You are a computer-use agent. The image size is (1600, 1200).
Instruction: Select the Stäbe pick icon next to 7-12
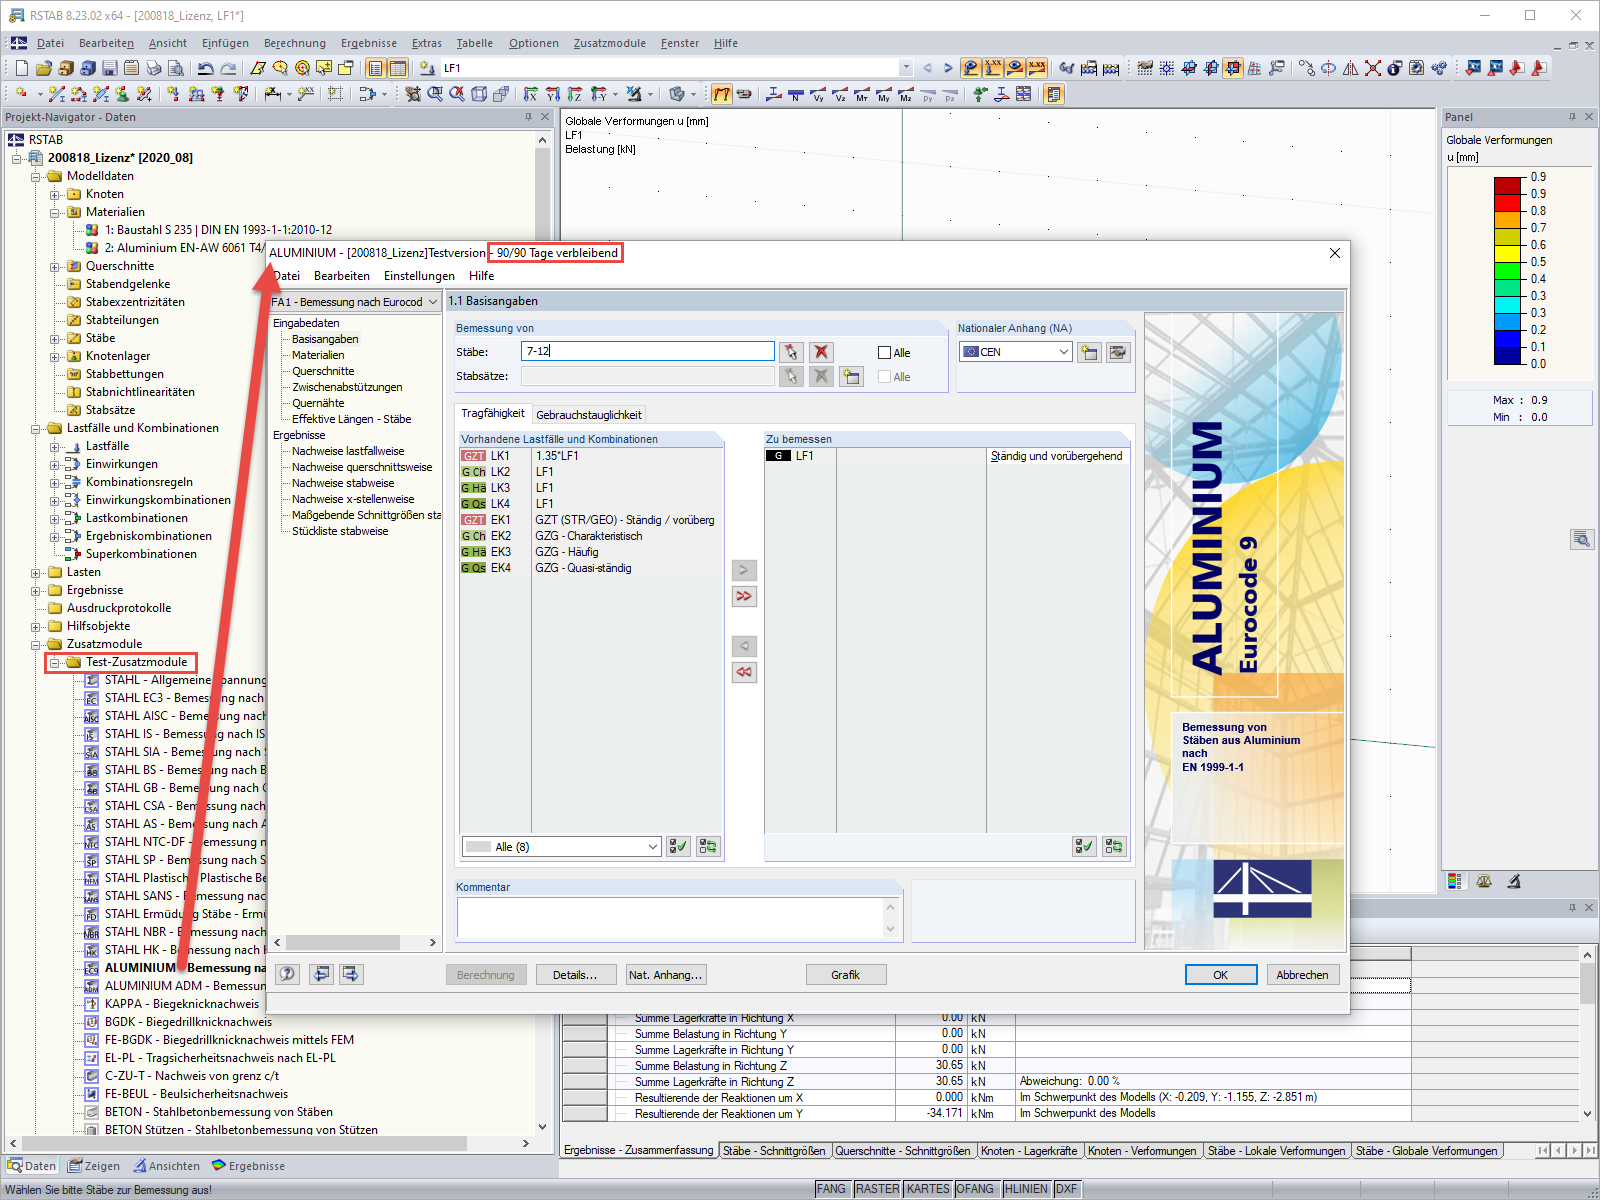[x=791, y=352]
